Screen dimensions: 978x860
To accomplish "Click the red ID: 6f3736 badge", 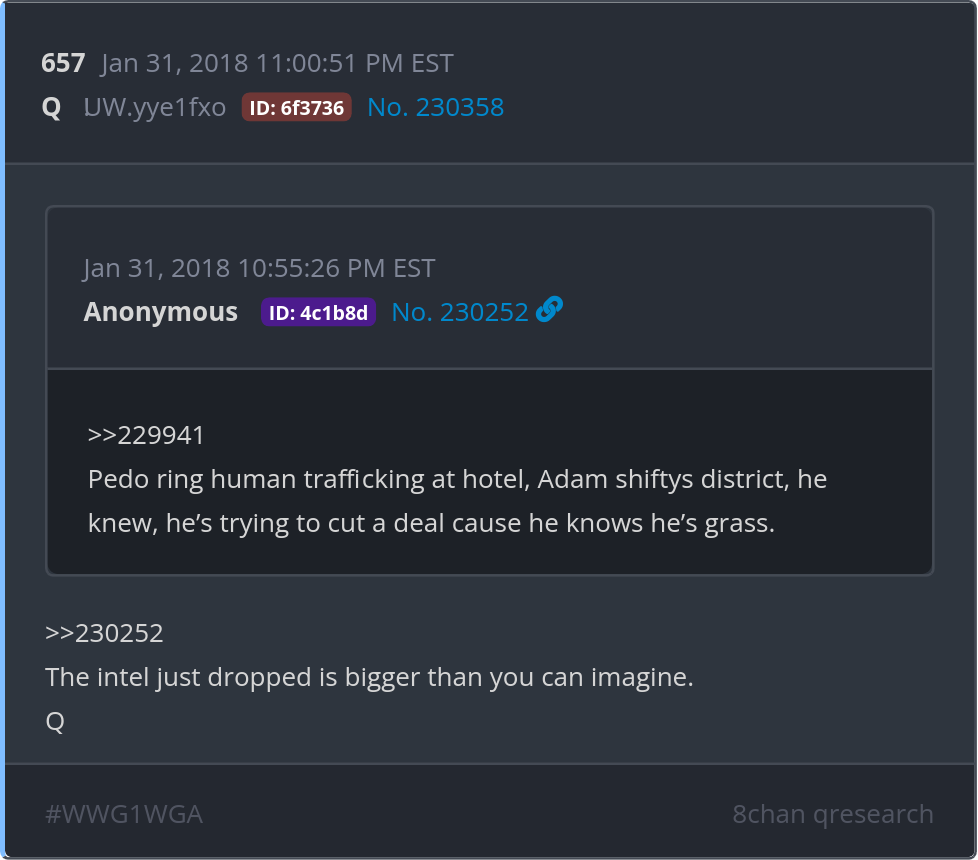I will (x=296, y=107).
